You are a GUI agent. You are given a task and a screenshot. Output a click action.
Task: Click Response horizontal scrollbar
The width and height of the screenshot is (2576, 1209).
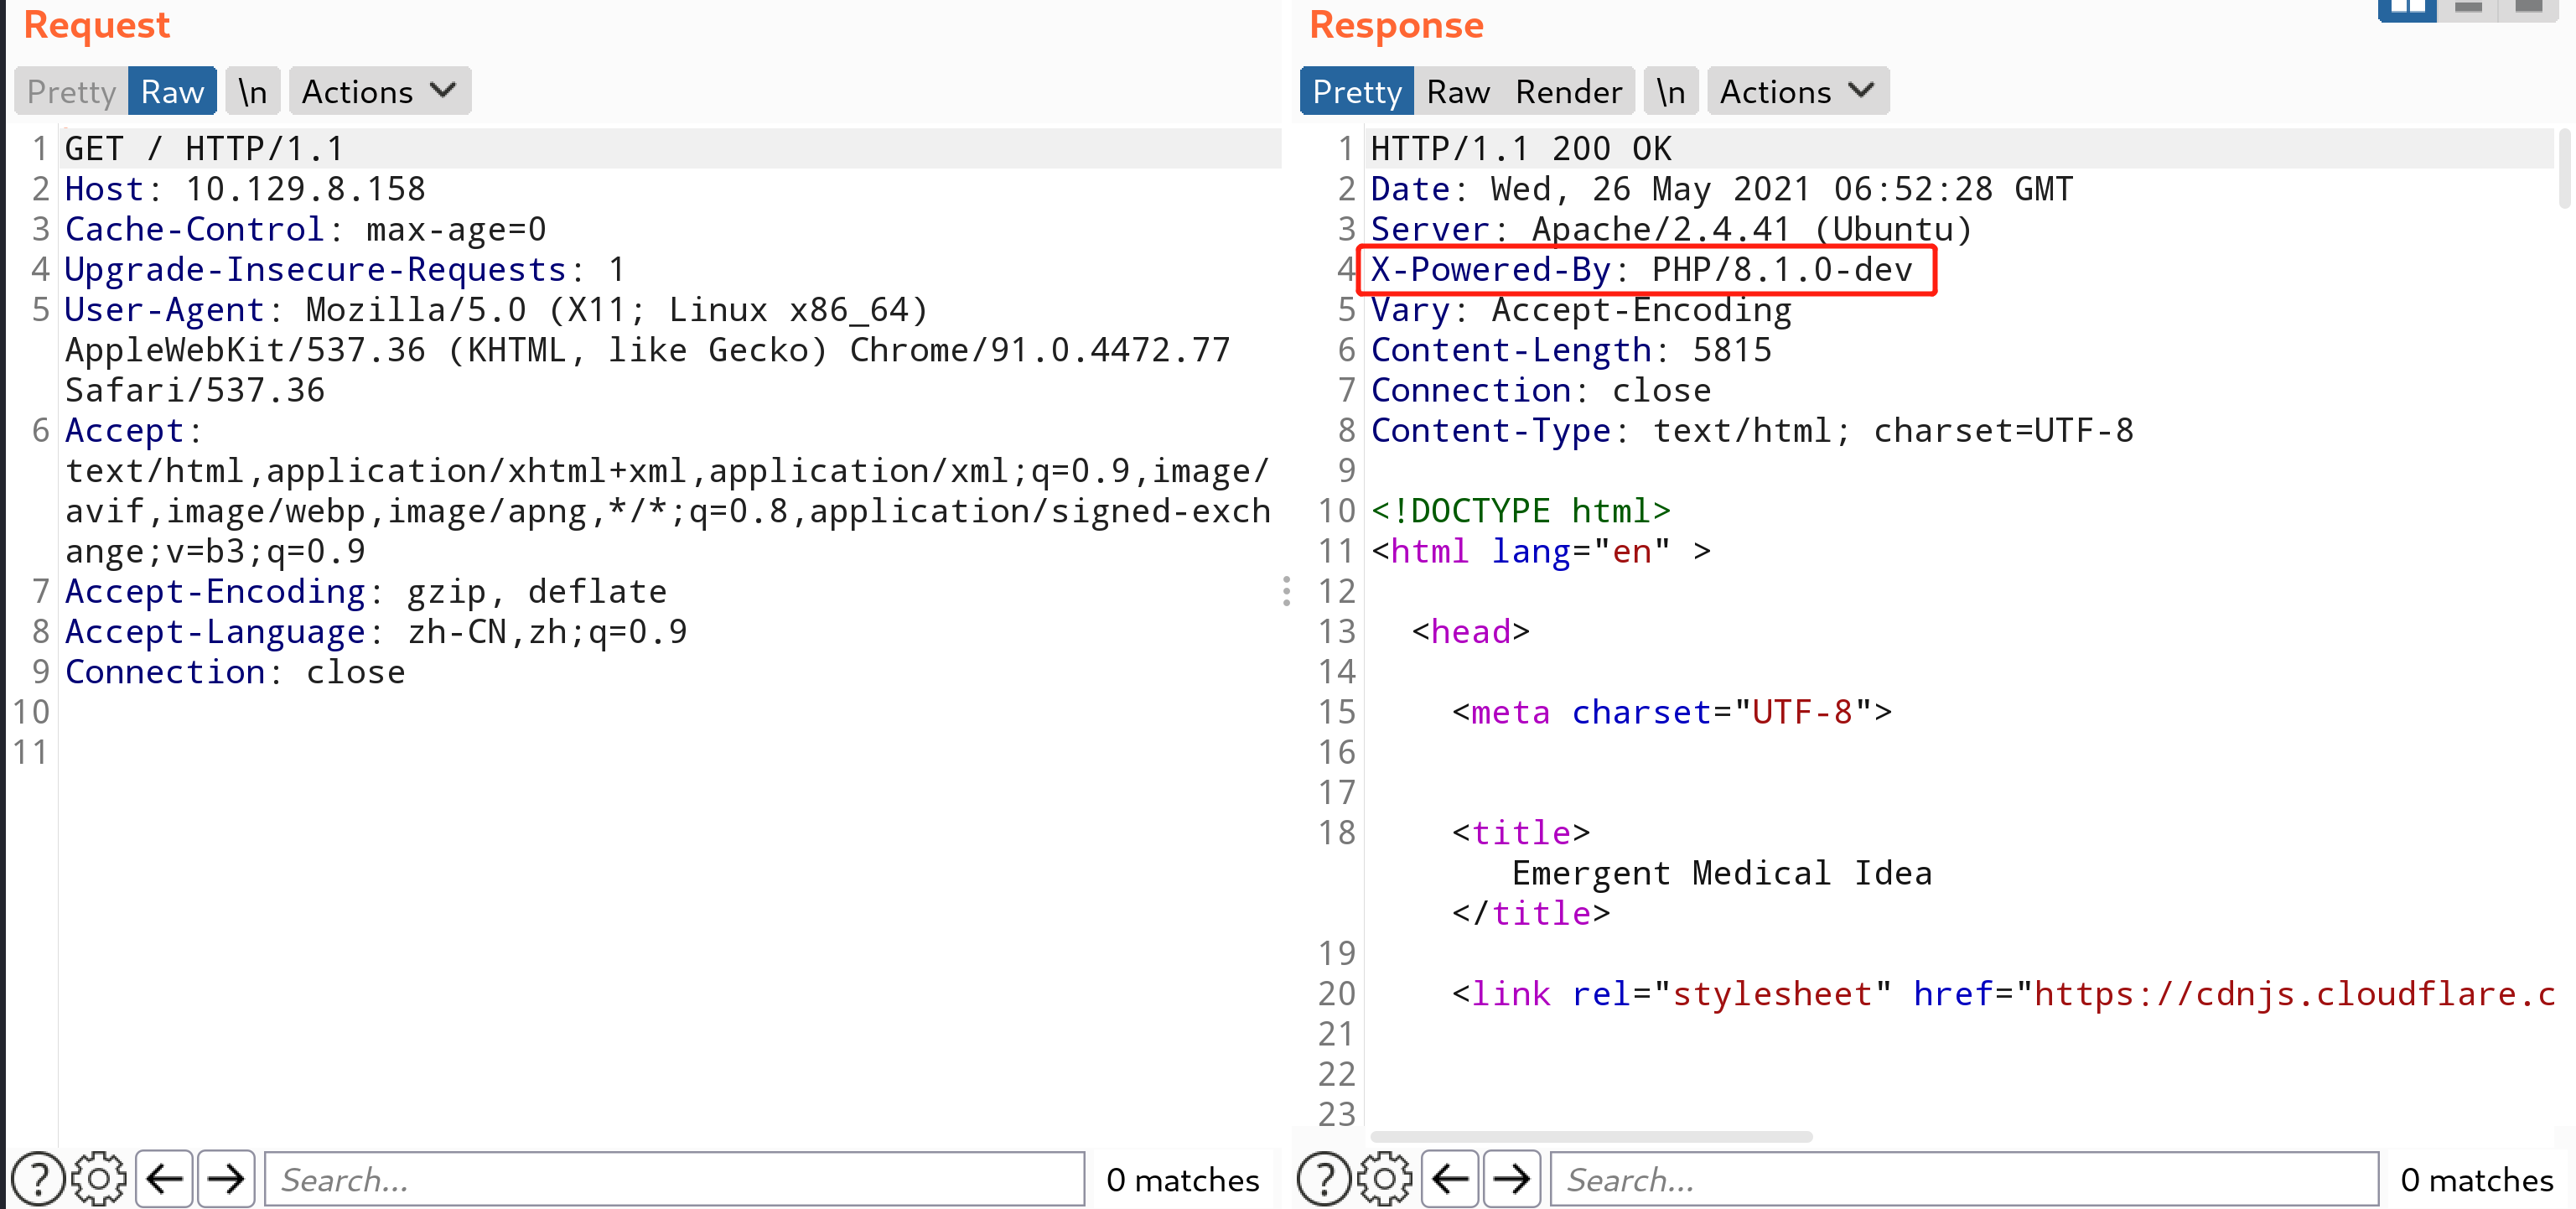[1590, 1137]
